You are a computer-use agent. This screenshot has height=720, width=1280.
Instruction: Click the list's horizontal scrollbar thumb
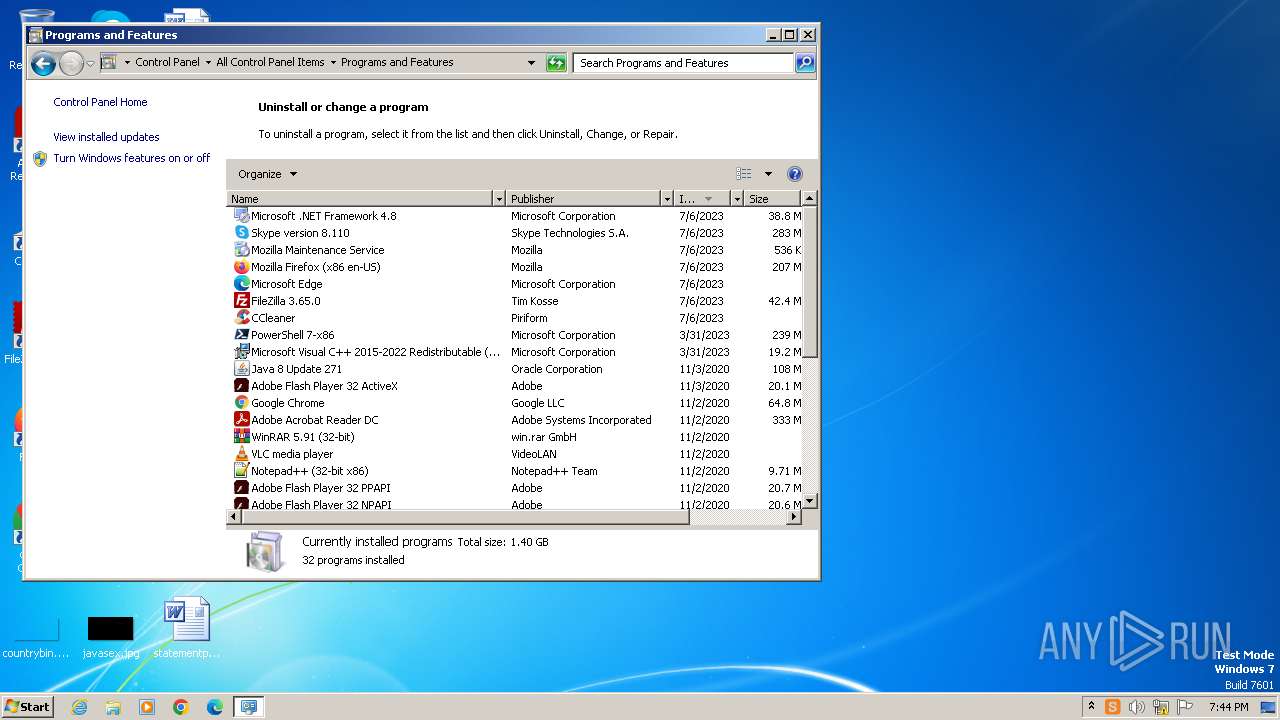click(x=465, y=517)
